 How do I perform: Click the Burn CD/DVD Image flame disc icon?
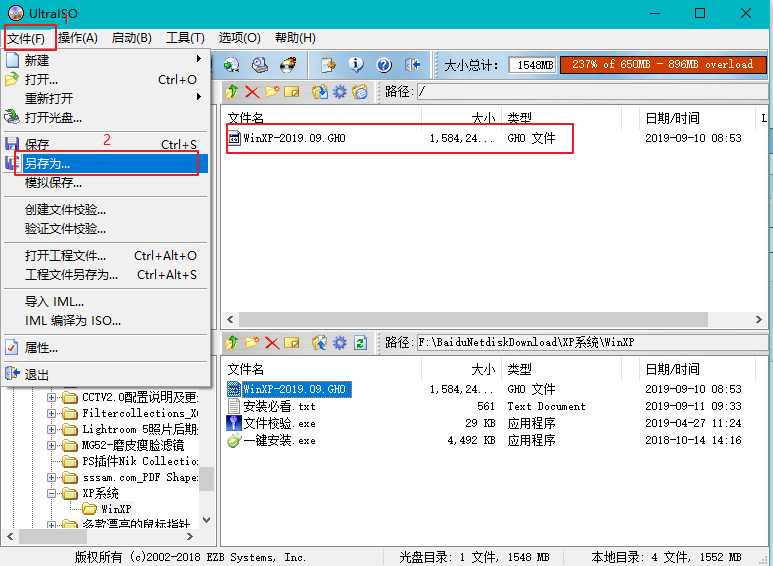pyautogui.click(x=288, y=65)
